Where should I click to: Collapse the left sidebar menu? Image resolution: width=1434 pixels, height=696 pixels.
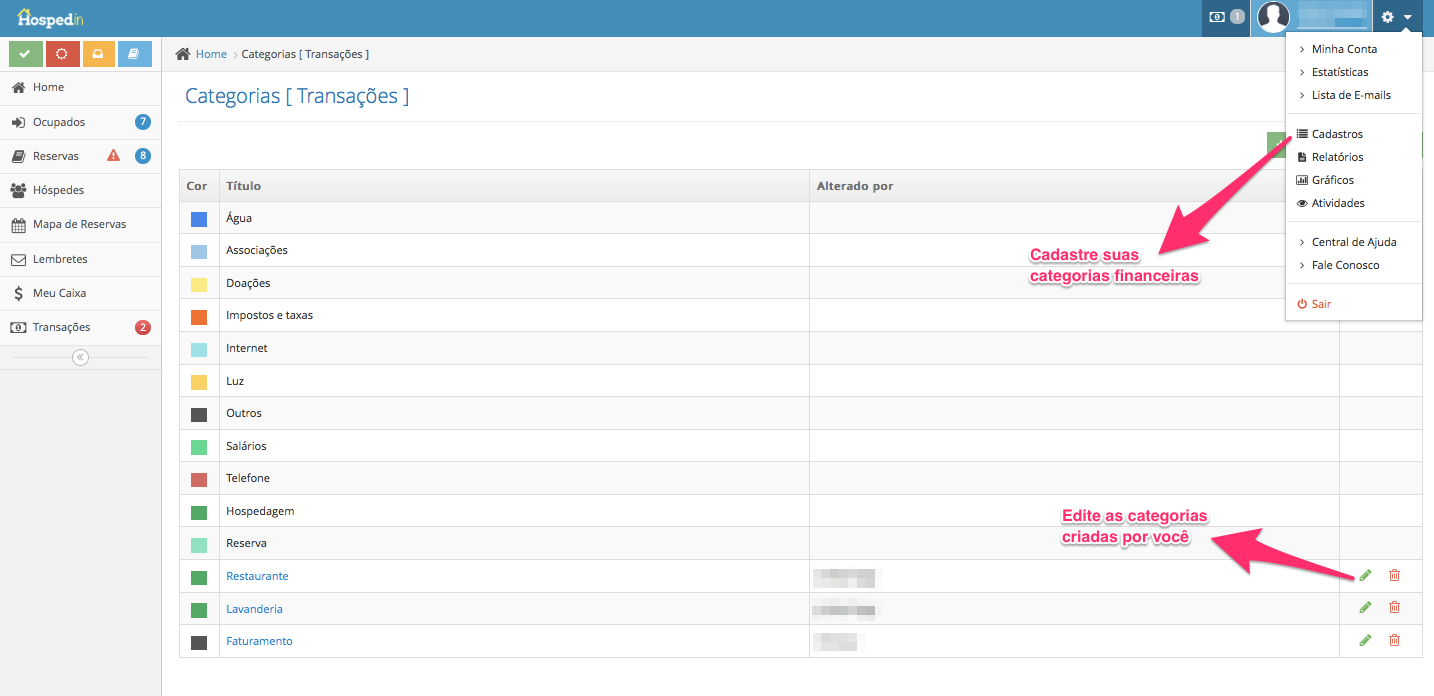coord(81,357)
